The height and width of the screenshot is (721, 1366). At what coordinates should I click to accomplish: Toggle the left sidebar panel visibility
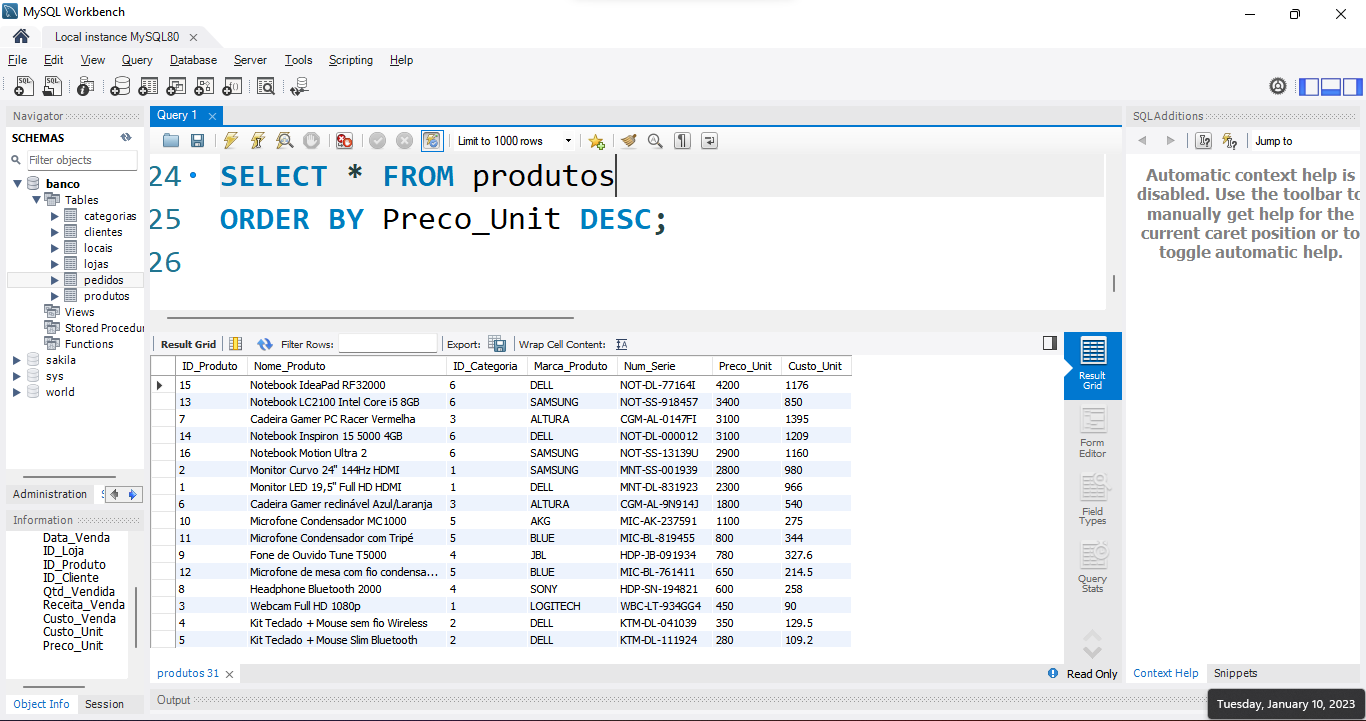click(1309, 87)
